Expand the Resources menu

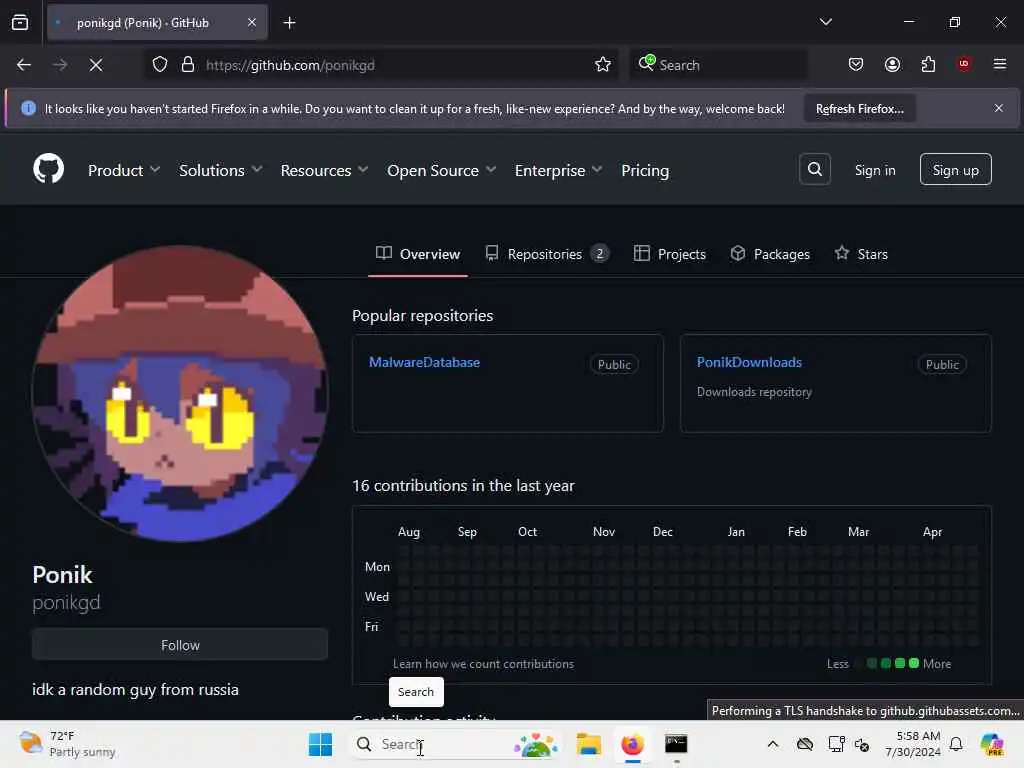pyautogui.click(x=325, y=170)
